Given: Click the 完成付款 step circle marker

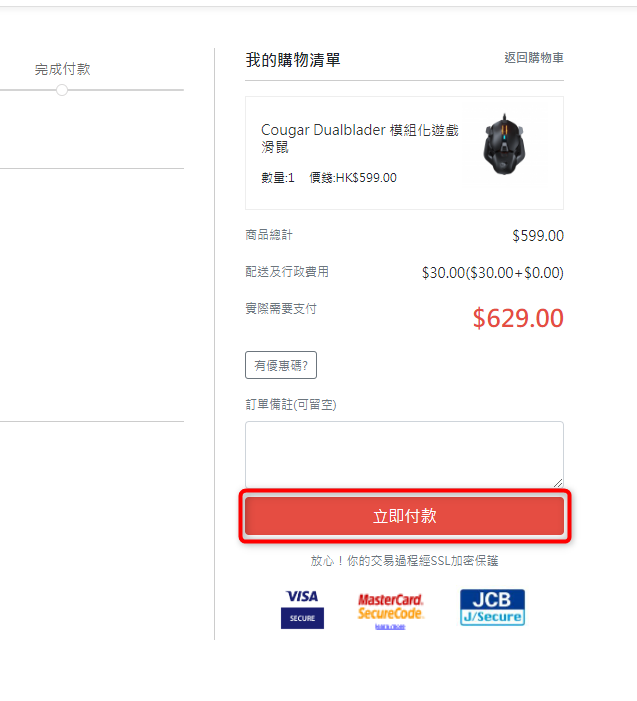Looking at the screenshot, I should [x=62, y=90].
